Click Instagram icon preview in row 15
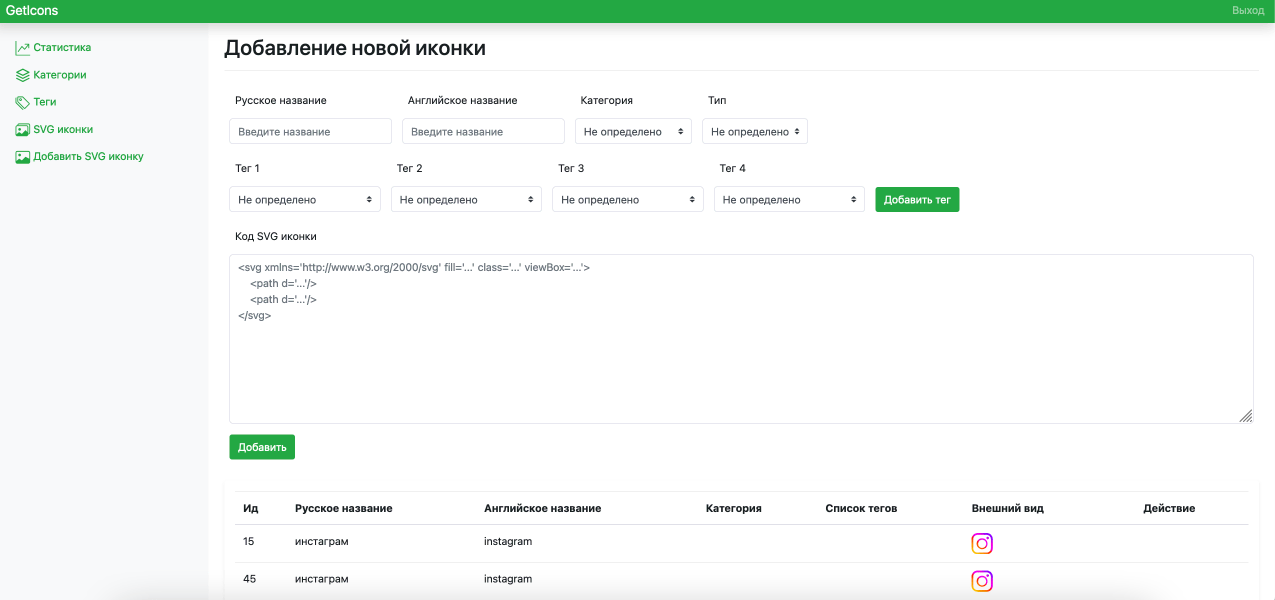This screenshot has height=600, width=1275. point(982,543)
